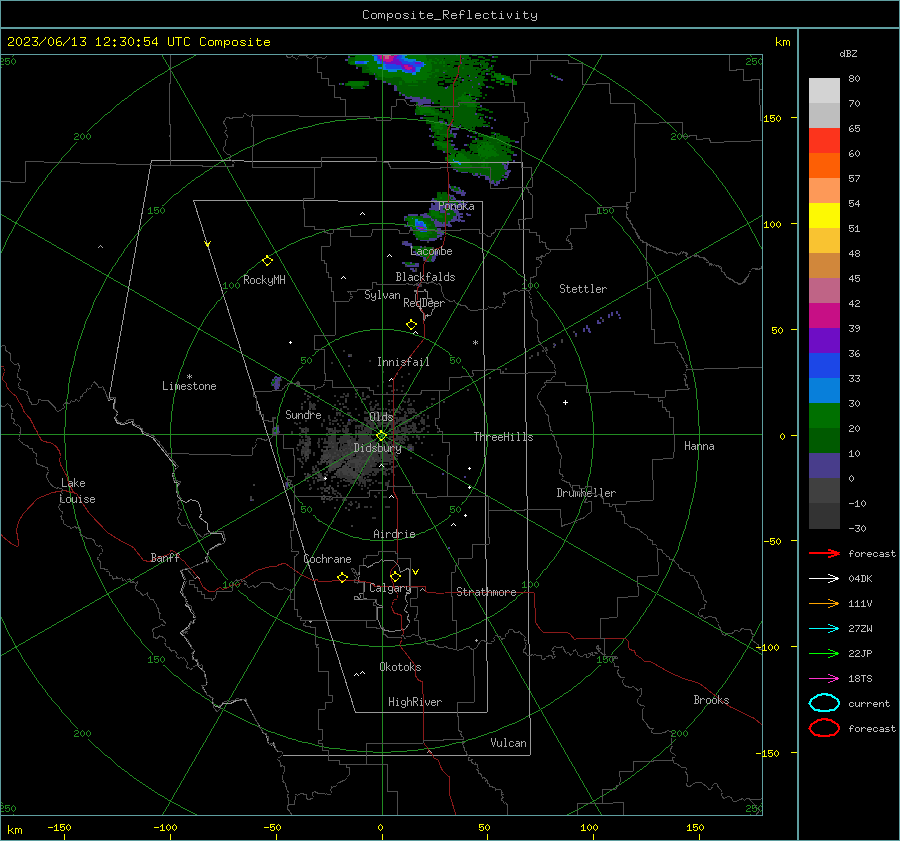Pick the red swatch between 65 and 60
900x841 pixels.
[x=824, y=141]
